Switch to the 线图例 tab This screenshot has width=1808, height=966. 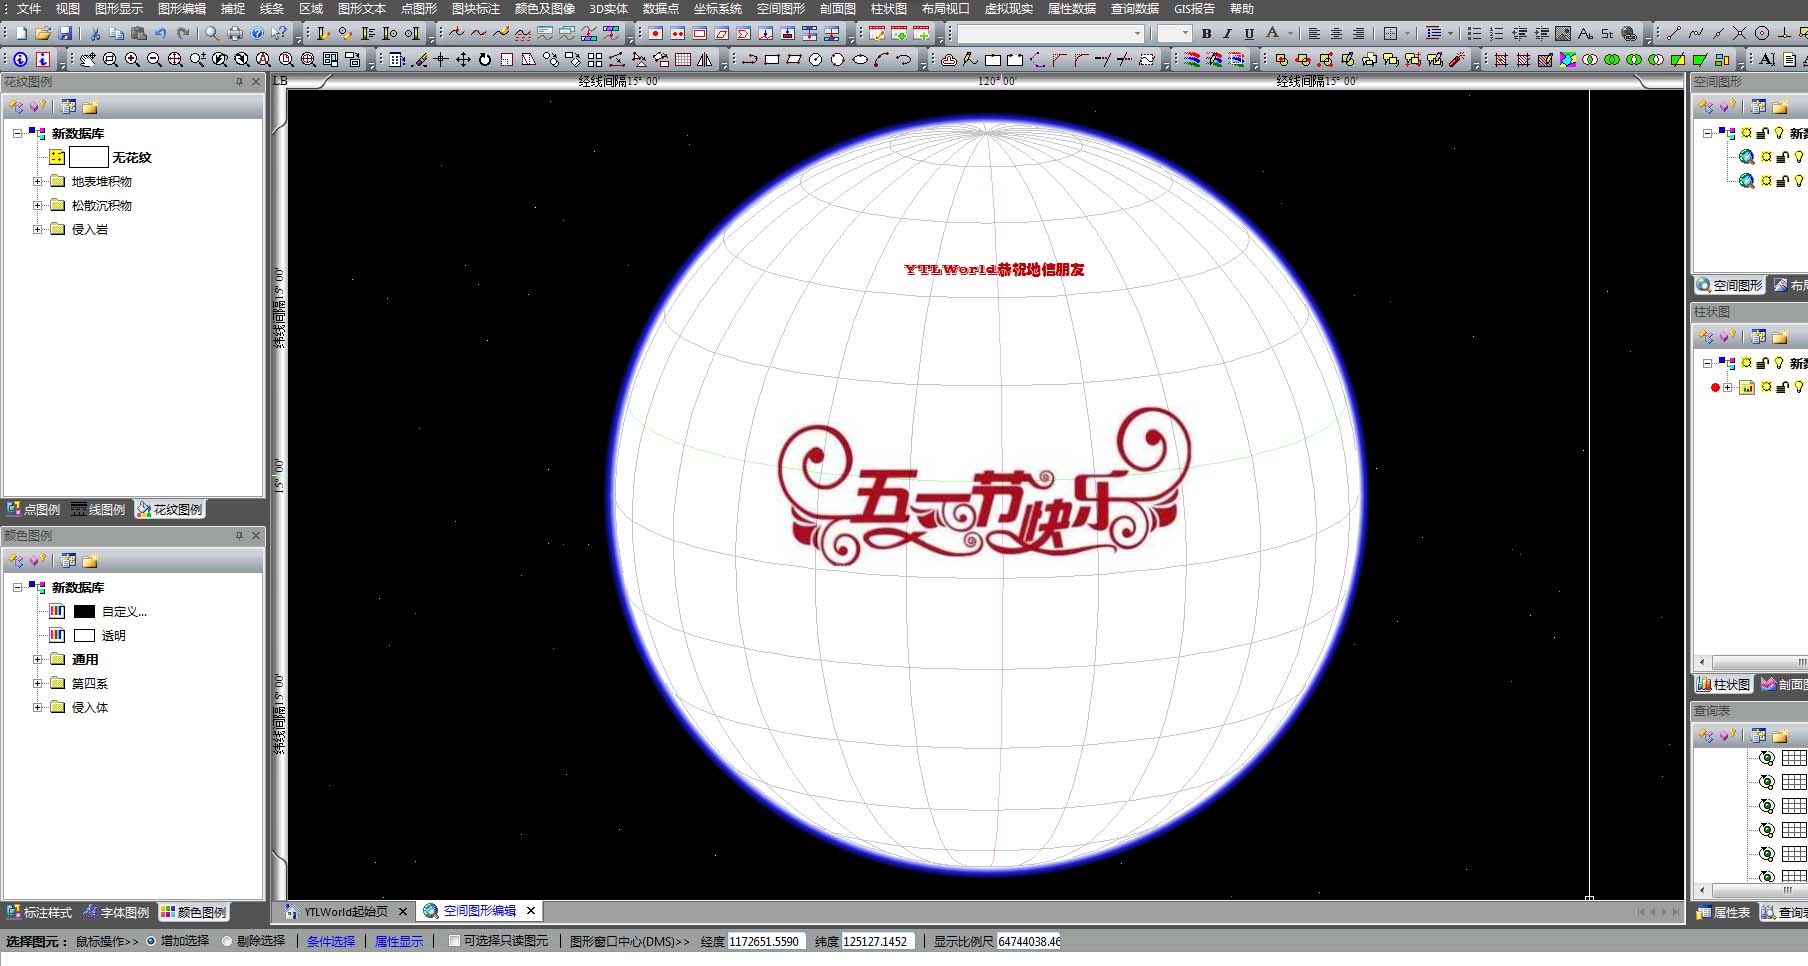(x=99, y=510)
